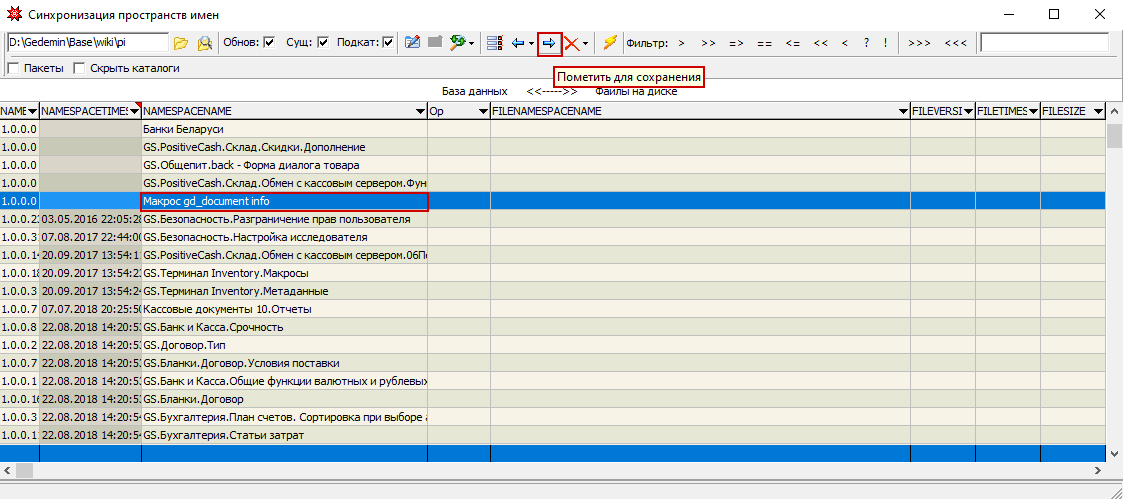Click the list view toolbar icon
This screenshot has height=499, width=1123.
pyautogui.click(x=493, y=43)
